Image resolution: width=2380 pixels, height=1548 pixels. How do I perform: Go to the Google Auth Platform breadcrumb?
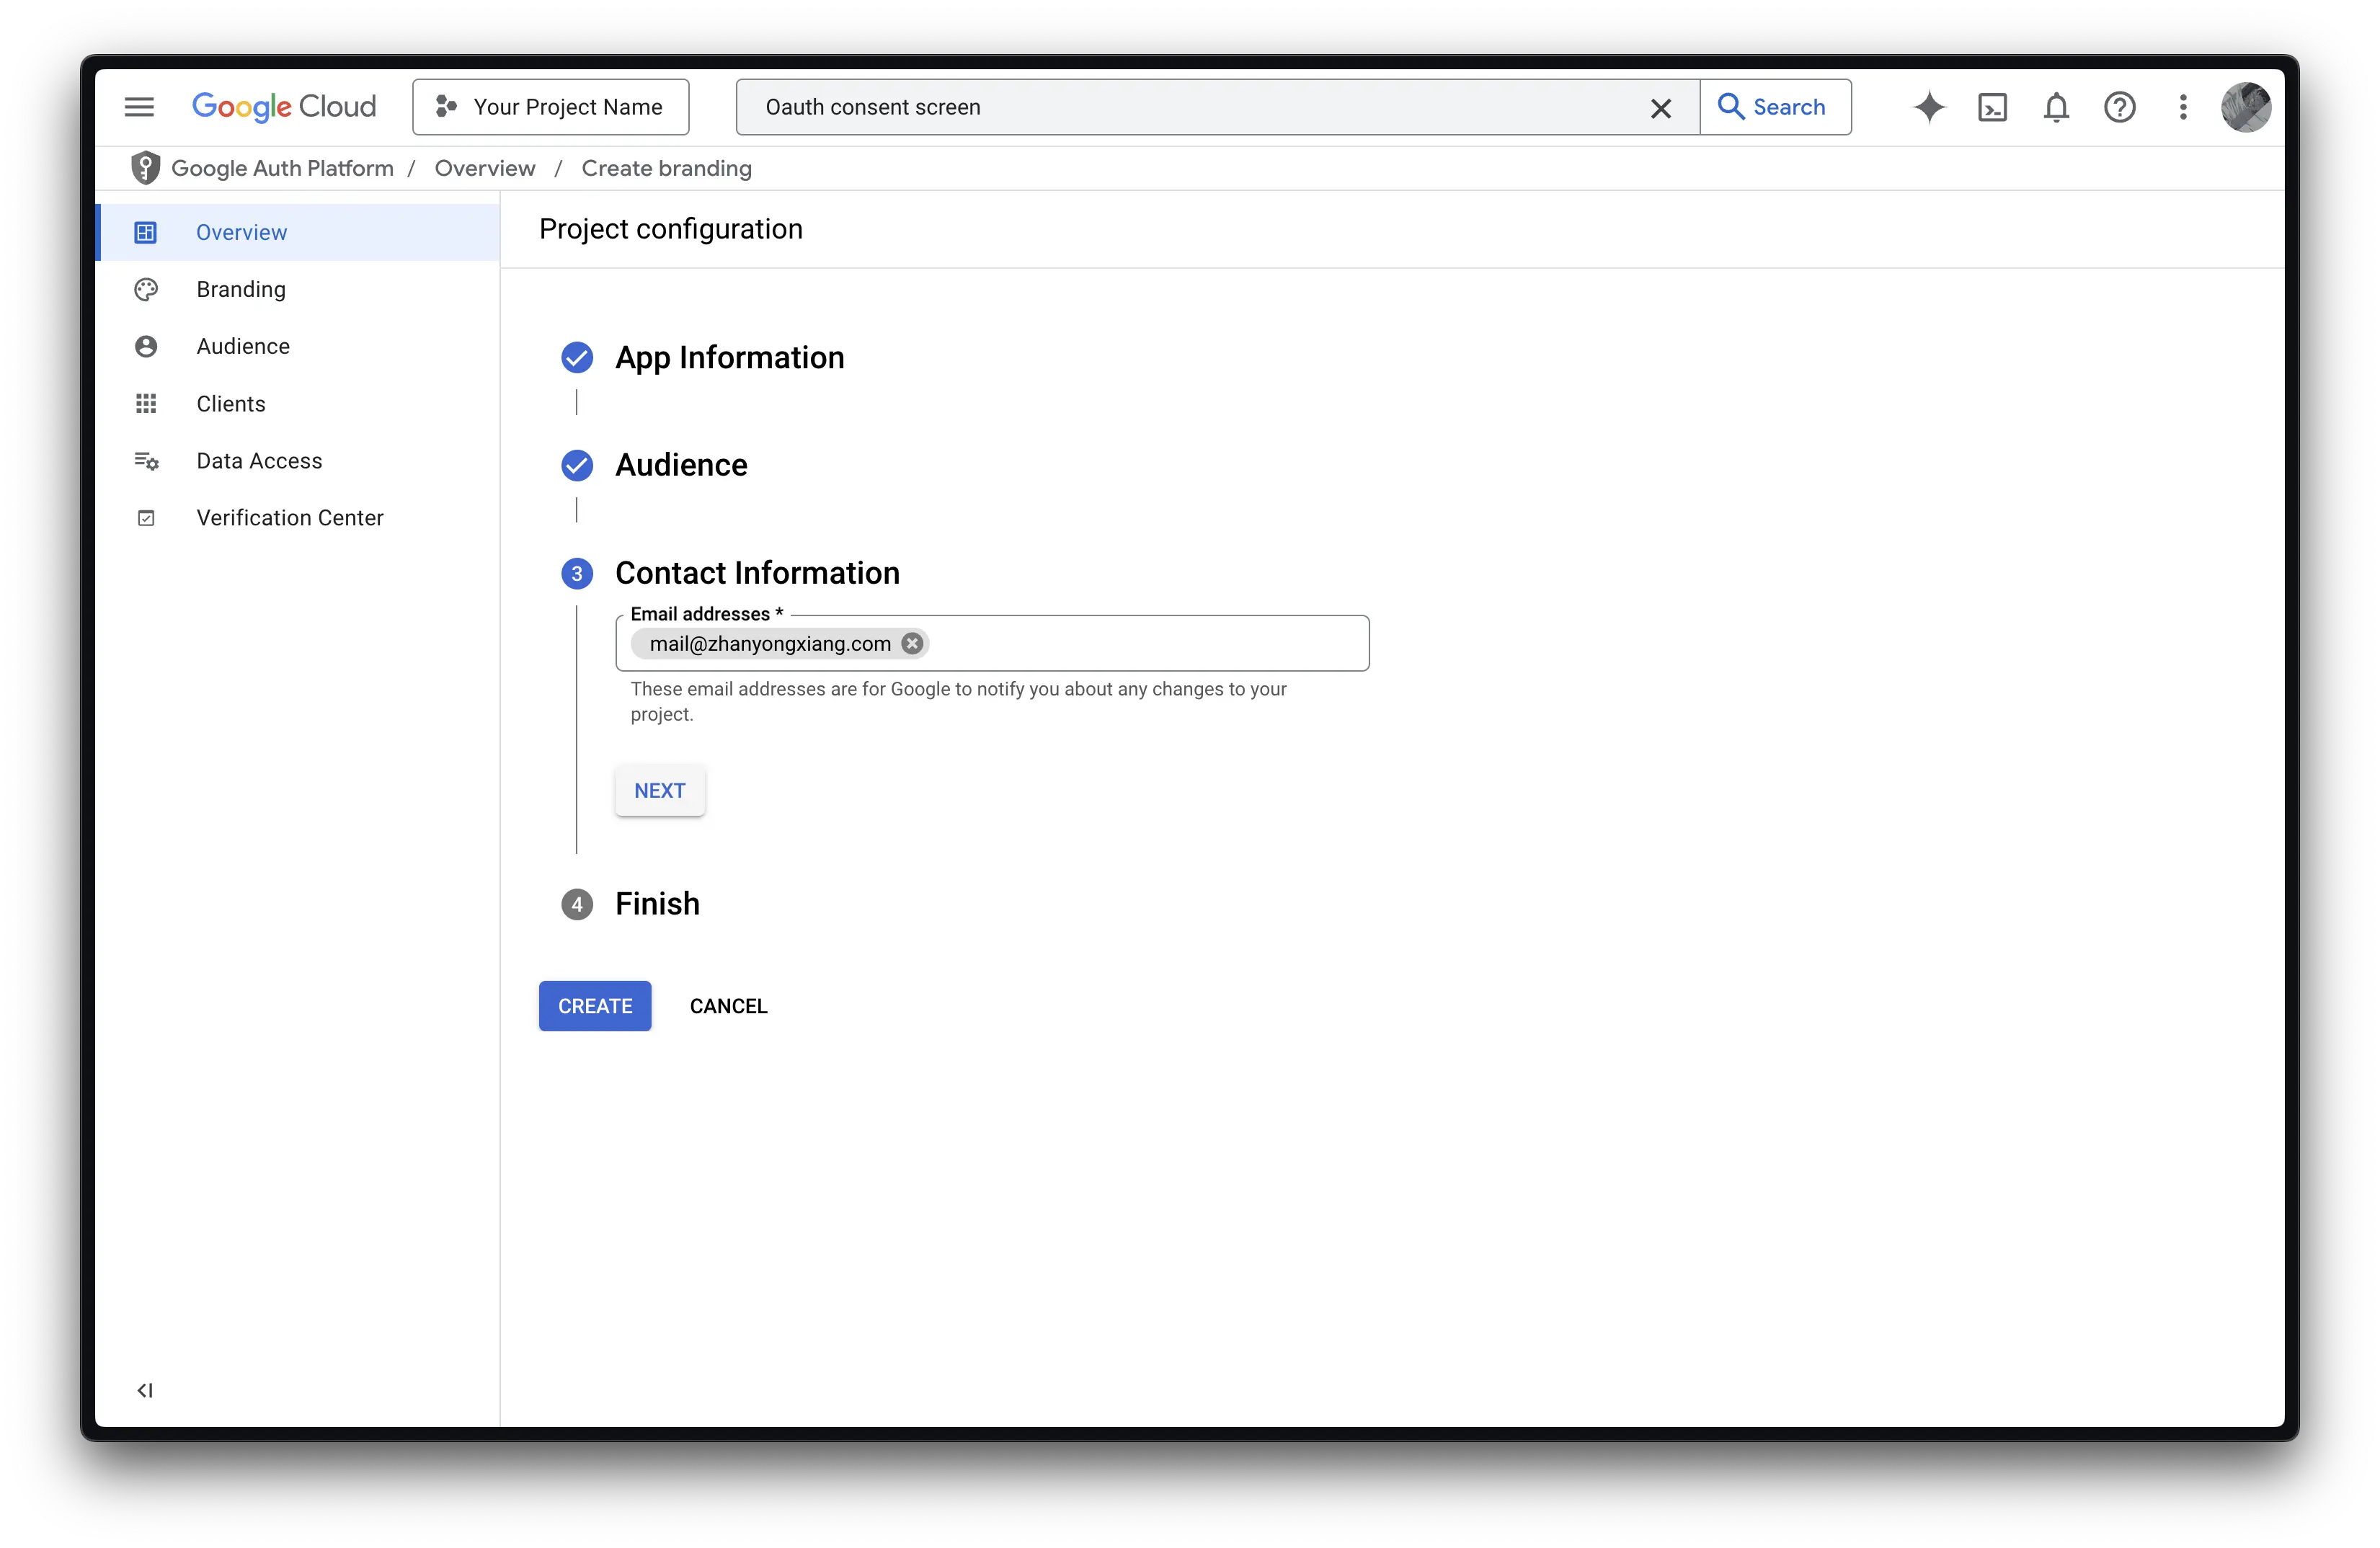282,168
